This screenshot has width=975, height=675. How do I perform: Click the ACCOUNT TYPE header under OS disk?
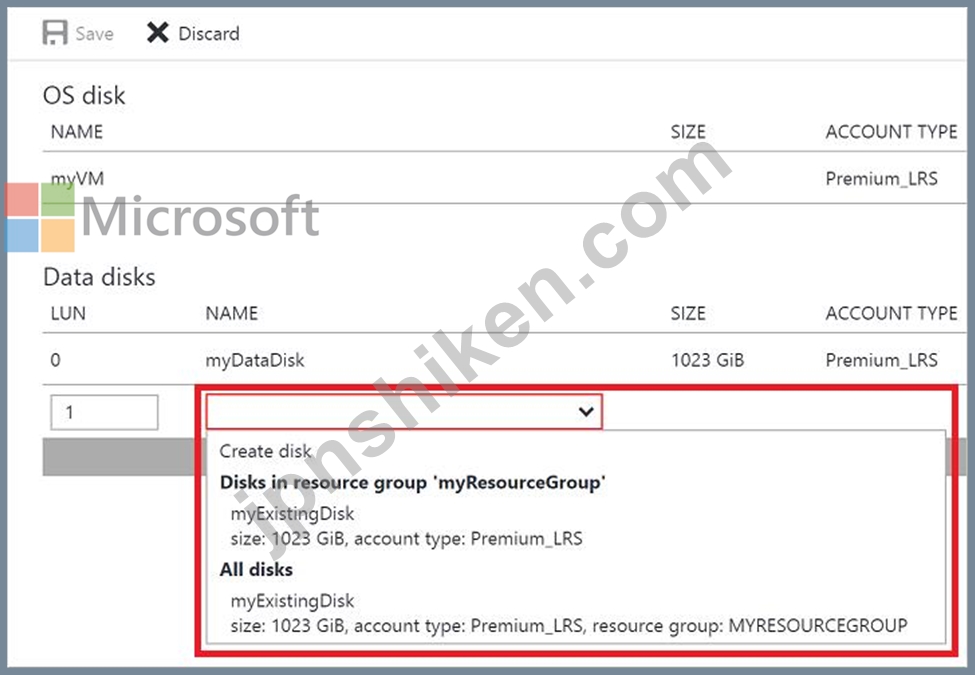pos(892,132)
